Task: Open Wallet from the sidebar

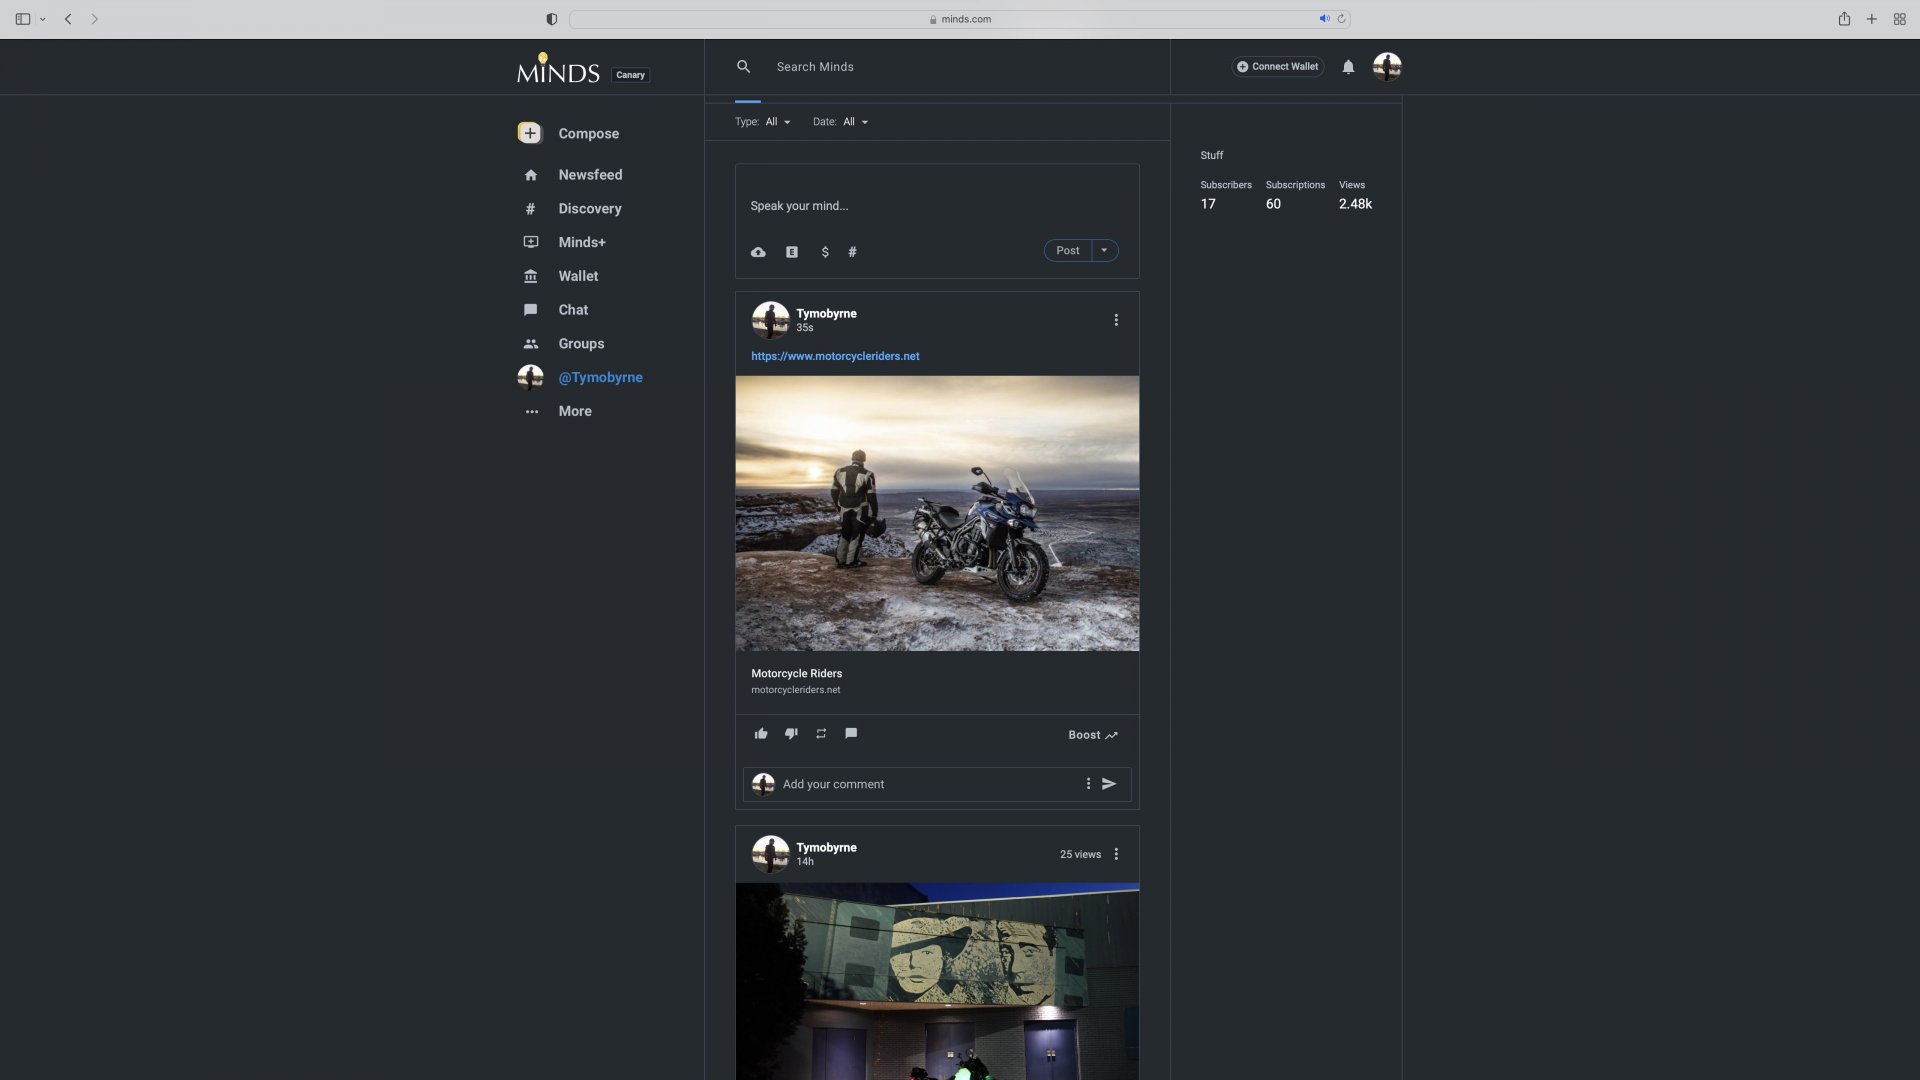Action: click(x=578, y=276)
